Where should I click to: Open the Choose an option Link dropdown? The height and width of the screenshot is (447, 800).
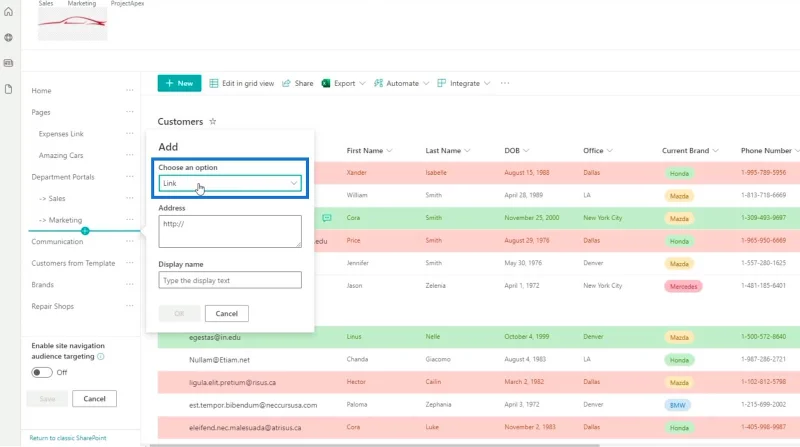pyautogui.click(x=230, y=183)
